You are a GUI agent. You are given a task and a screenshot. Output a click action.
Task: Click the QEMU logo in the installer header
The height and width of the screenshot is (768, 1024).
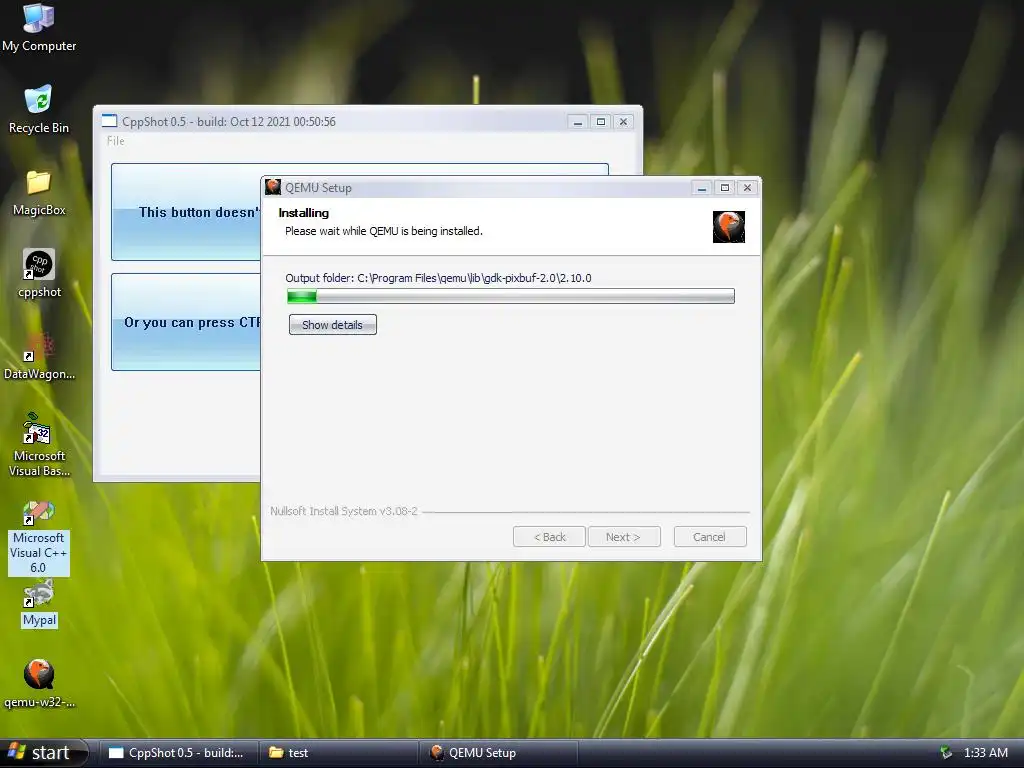click(729, 227)
